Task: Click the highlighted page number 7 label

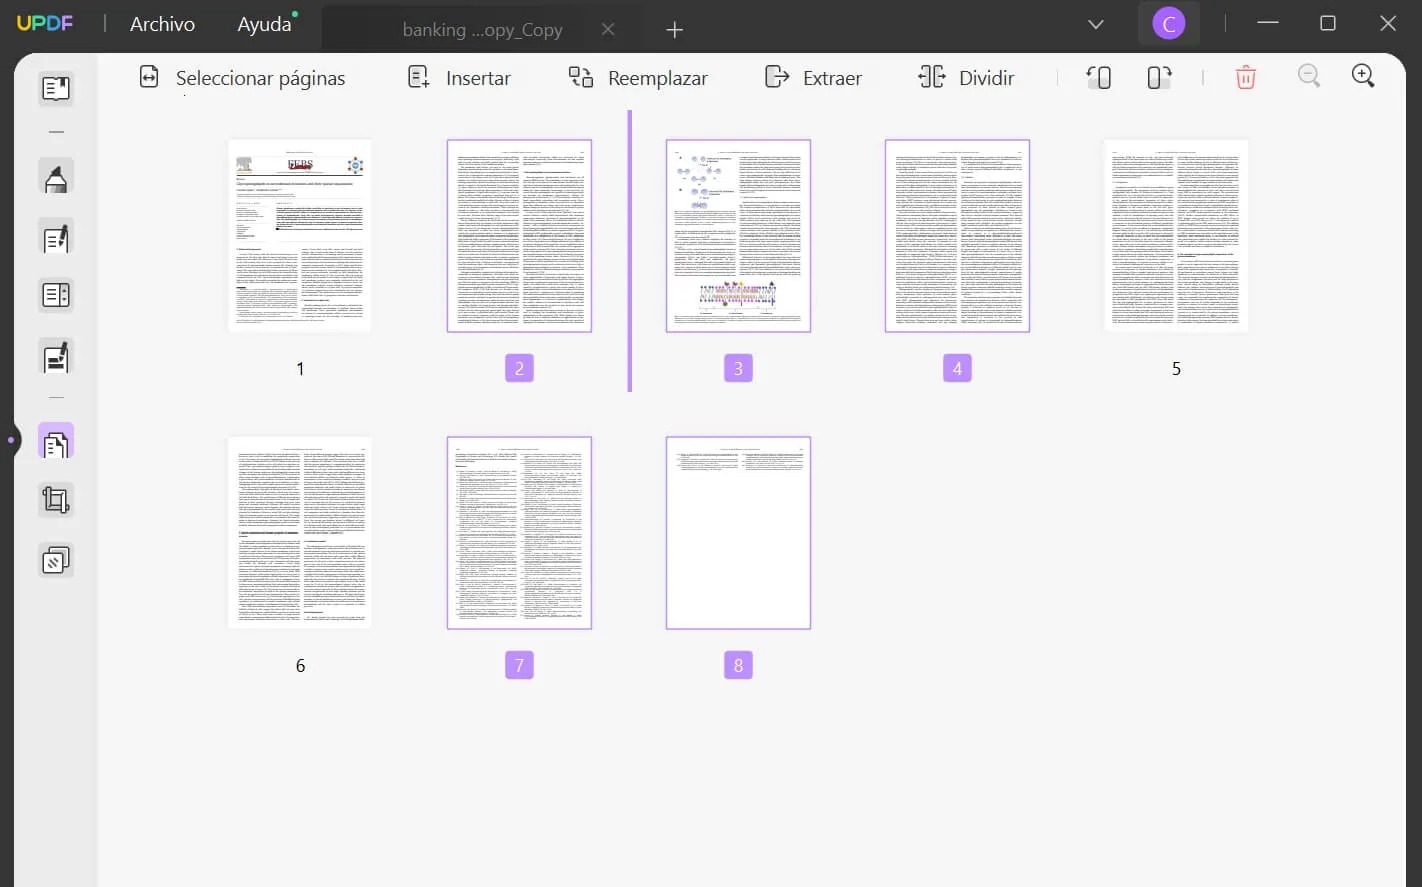Action: (x=519, y=665)
